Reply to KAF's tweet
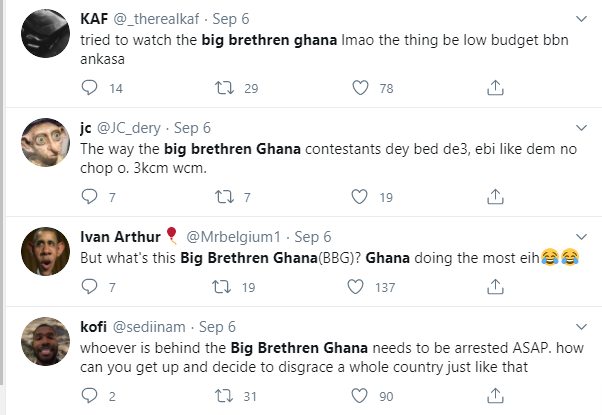Screen dimensions: 602x415 (x=90, y=88)
